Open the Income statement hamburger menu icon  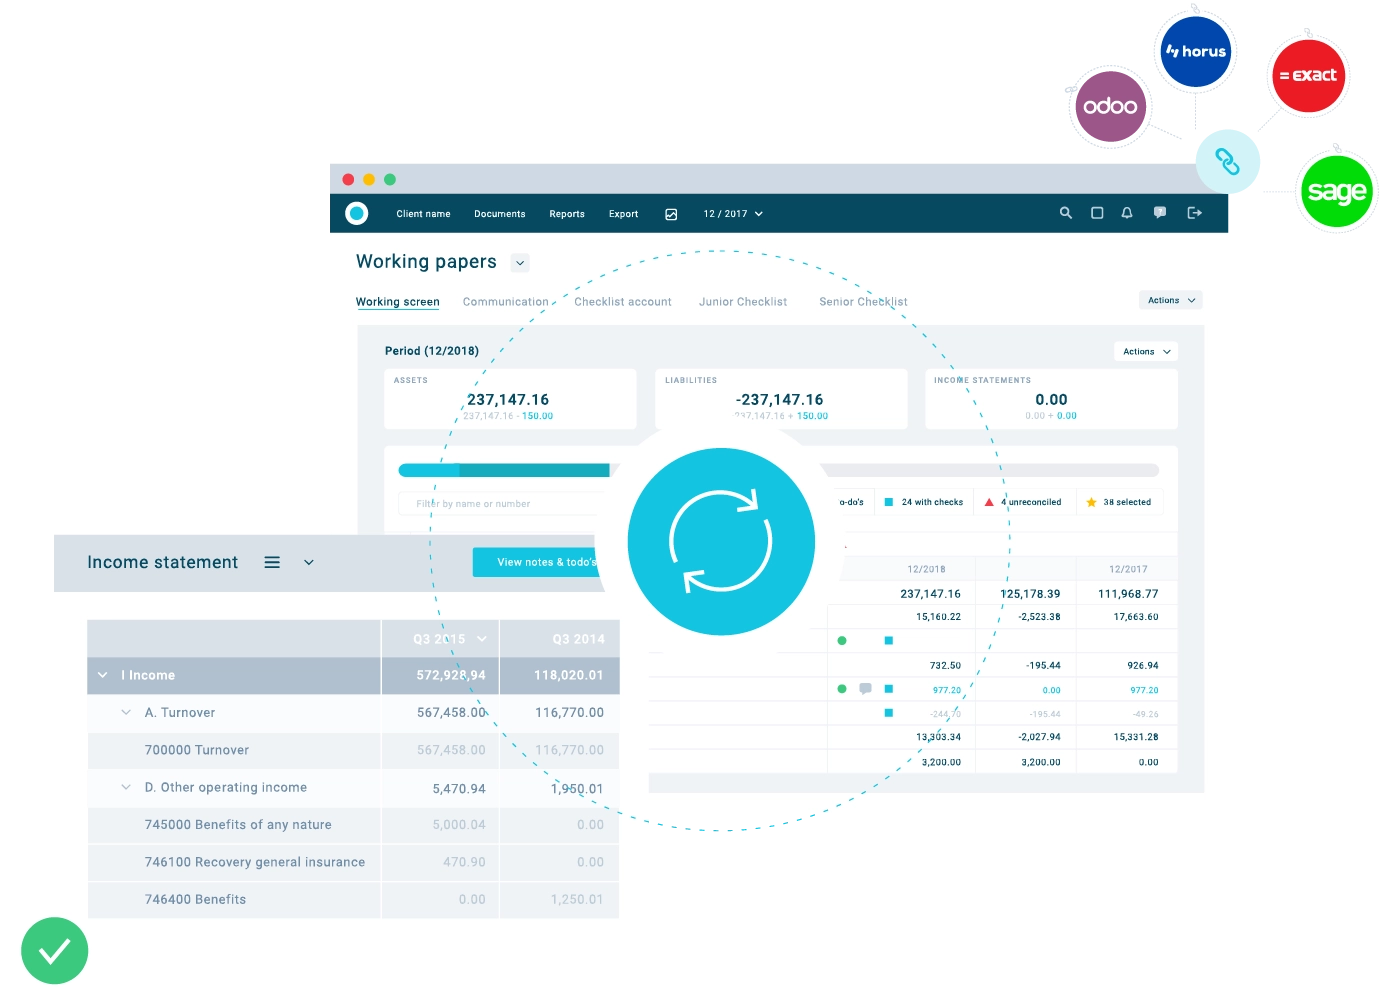pos(272,563)
